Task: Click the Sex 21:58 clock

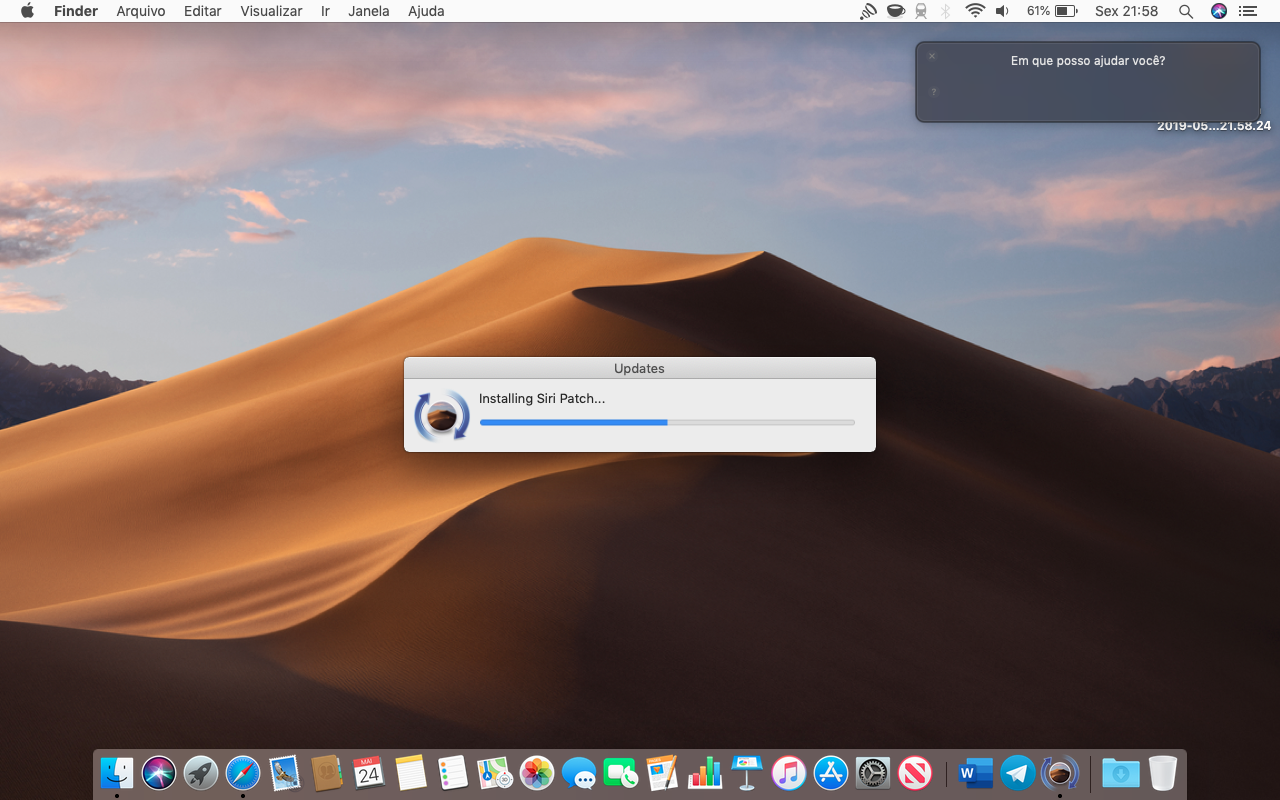Action: tap(1126, 11)
